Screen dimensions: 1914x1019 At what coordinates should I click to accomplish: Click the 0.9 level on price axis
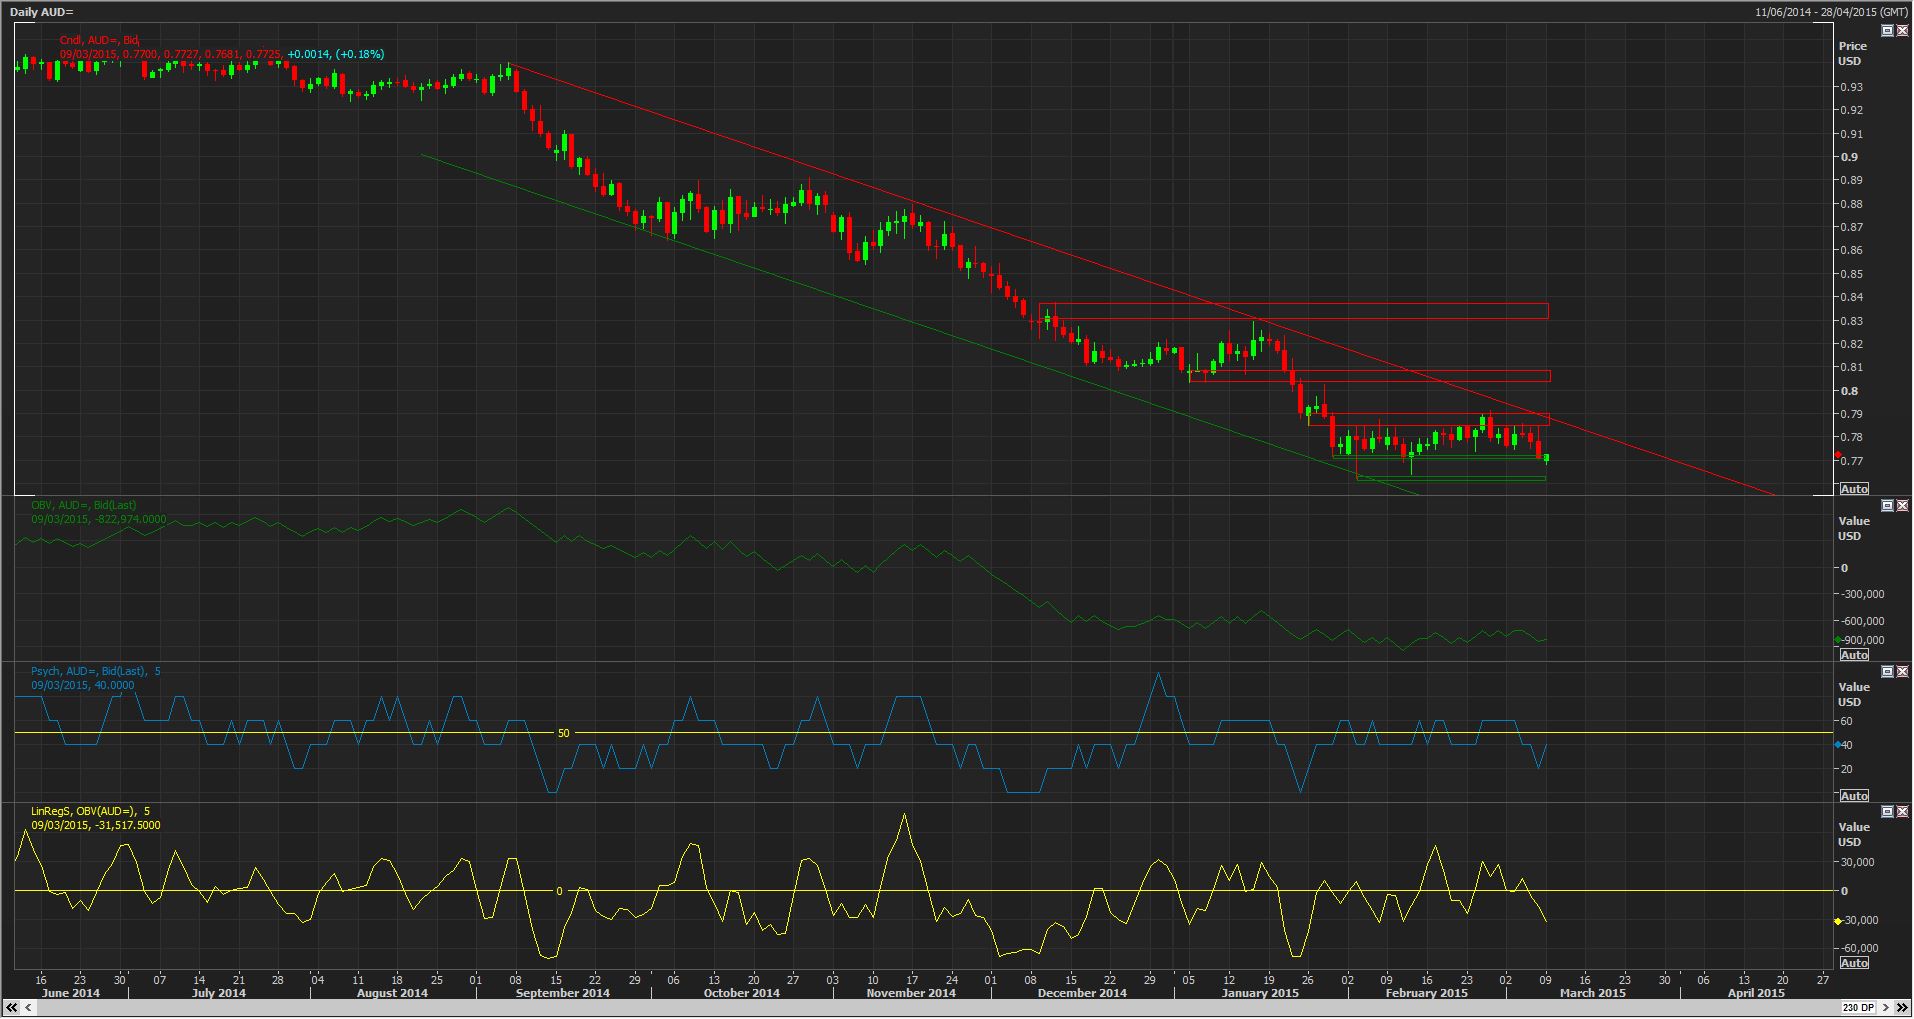pyautogui.click(x=1848, y=157)
